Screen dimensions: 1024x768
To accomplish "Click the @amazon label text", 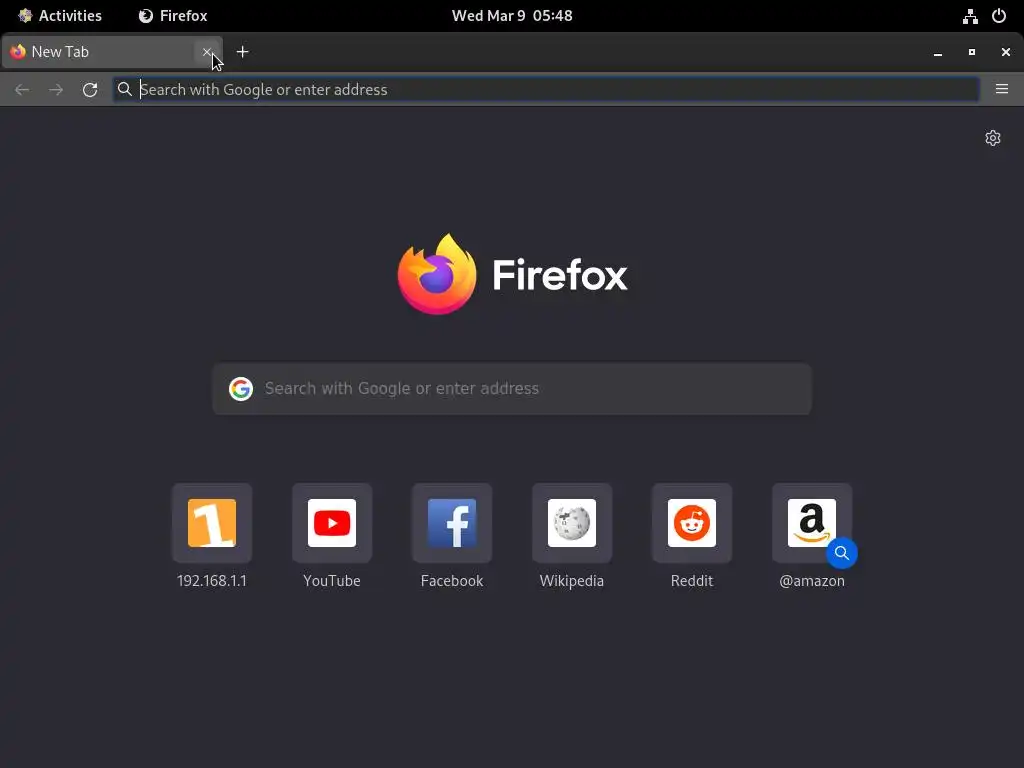I will coord(812,581).
